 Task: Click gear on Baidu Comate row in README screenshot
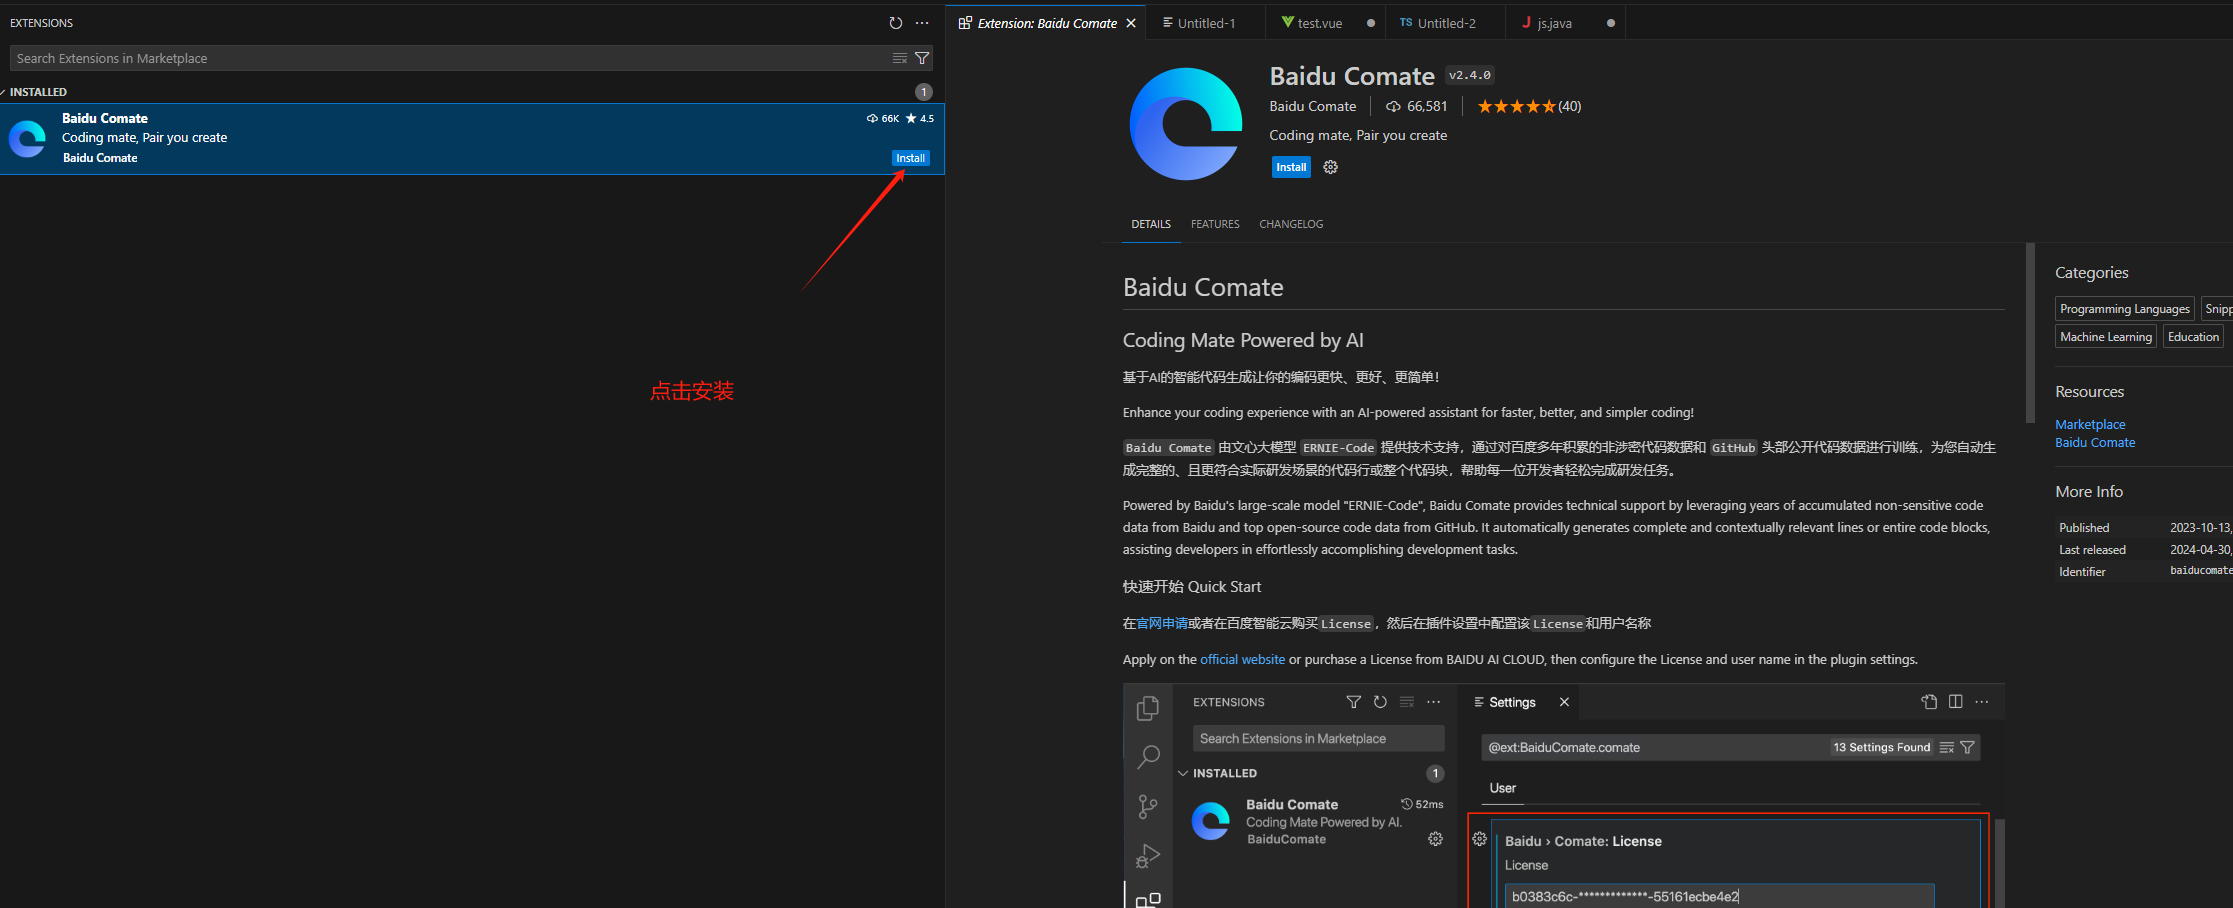tap(1435, 839)
